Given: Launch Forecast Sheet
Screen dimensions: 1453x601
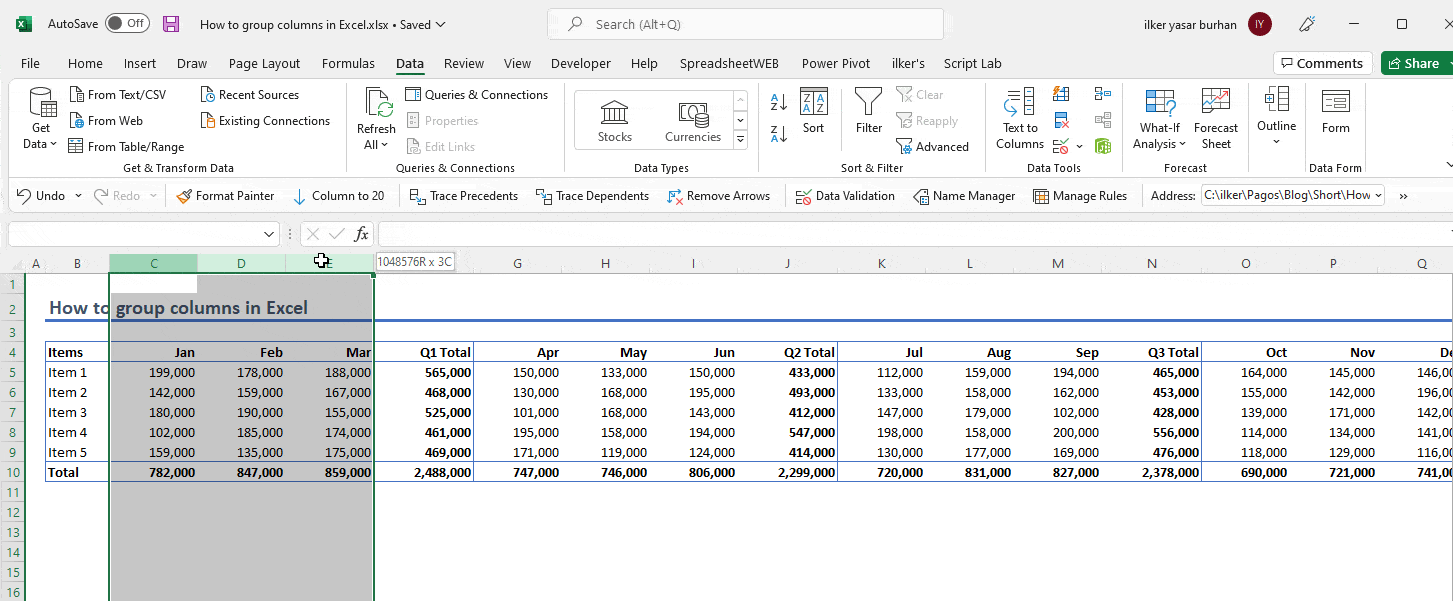Looking at the screenshot, I should 1216,118.
